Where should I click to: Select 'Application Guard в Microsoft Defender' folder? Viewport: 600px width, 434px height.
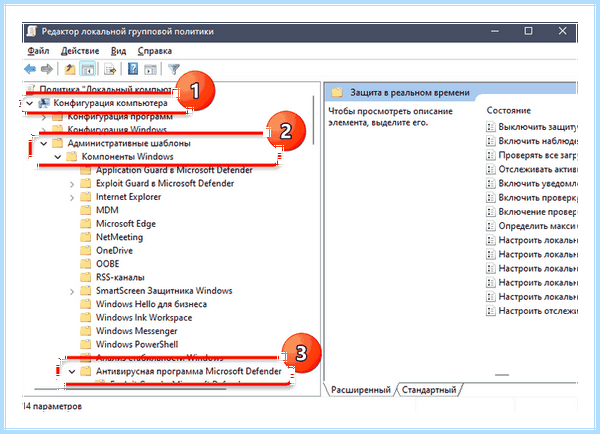[x=174, y=170]
